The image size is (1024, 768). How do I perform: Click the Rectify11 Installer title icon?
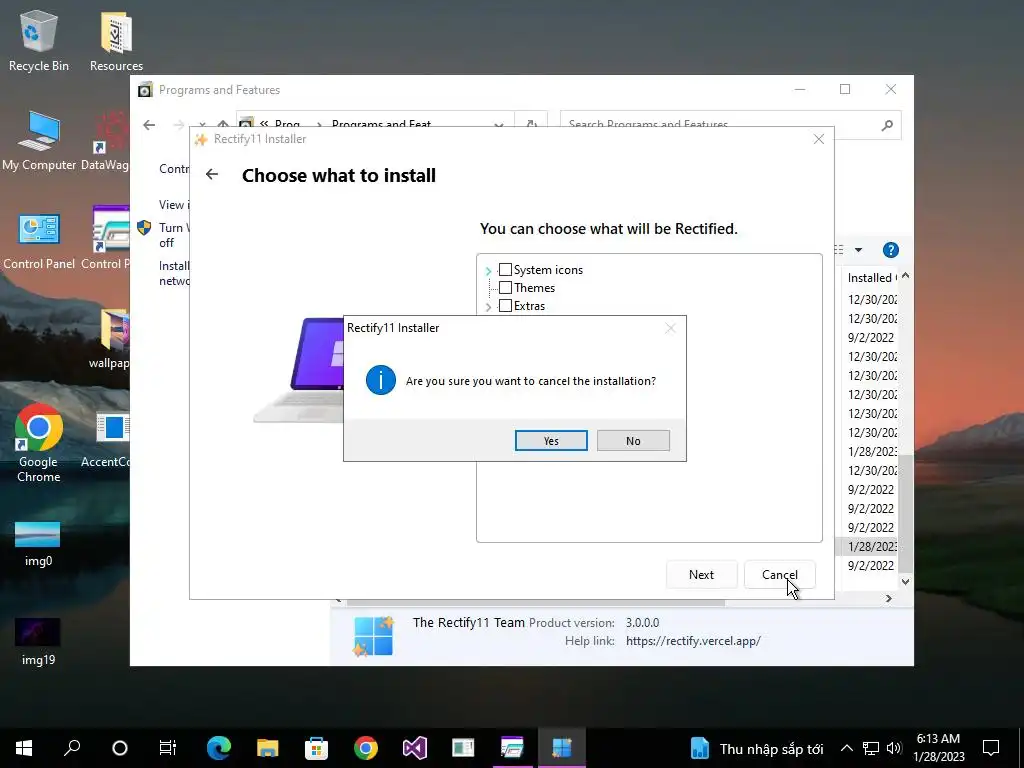[201, 139]
